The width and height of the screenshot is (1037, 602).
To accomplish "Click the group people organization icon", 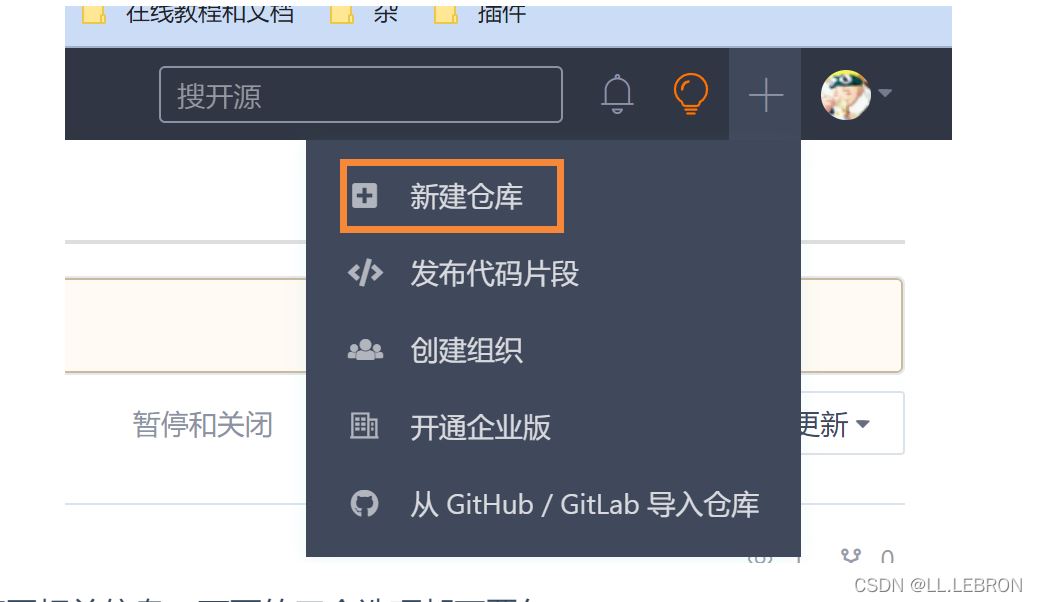I will 365,350.
